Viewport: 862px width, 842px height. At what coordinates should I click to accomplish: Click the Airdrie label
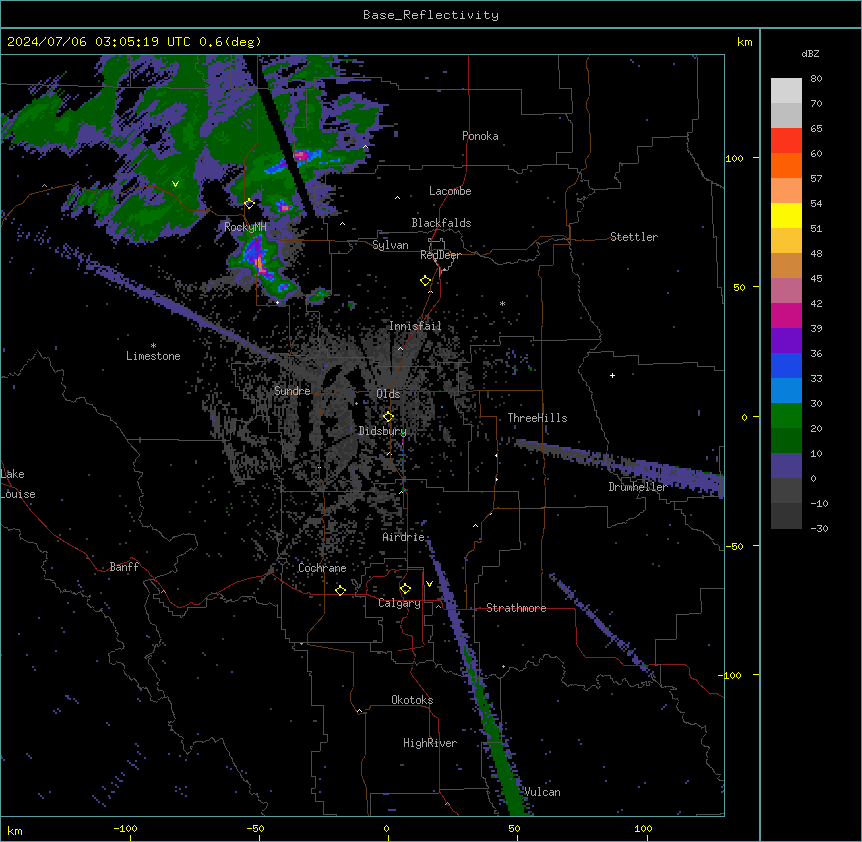tap(404, 537)
